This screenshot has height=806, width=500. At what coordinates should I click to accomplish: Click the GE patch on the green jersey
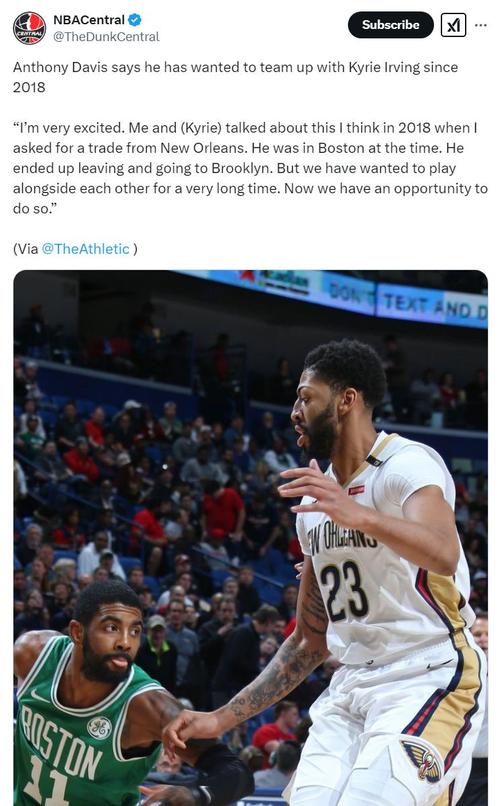point(99,728)
